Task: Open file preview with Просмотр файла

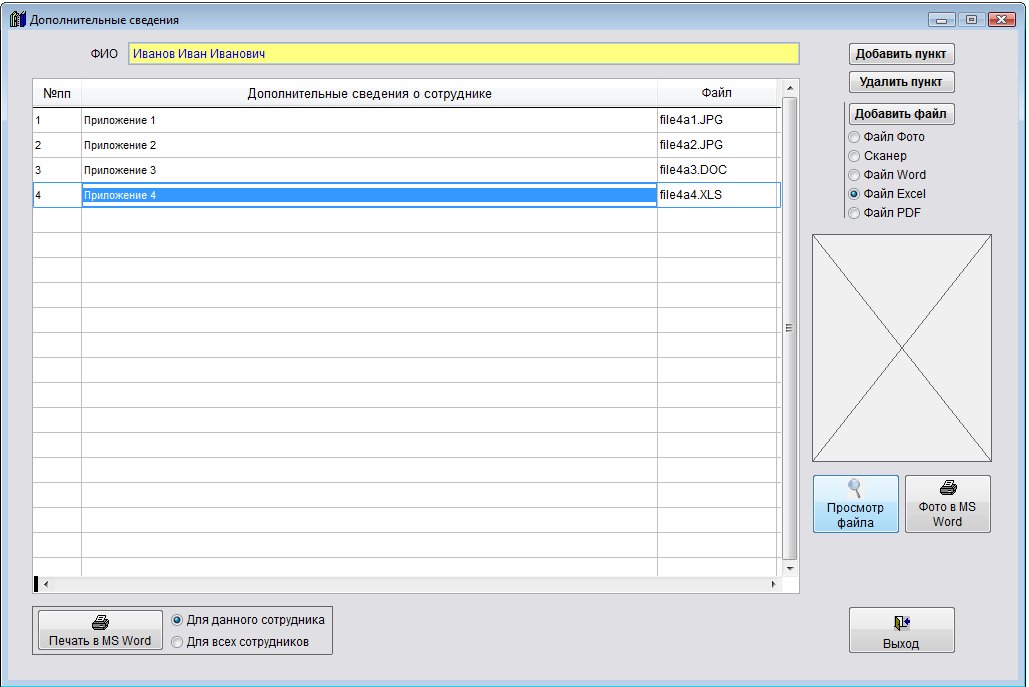Action: [855, 504]
